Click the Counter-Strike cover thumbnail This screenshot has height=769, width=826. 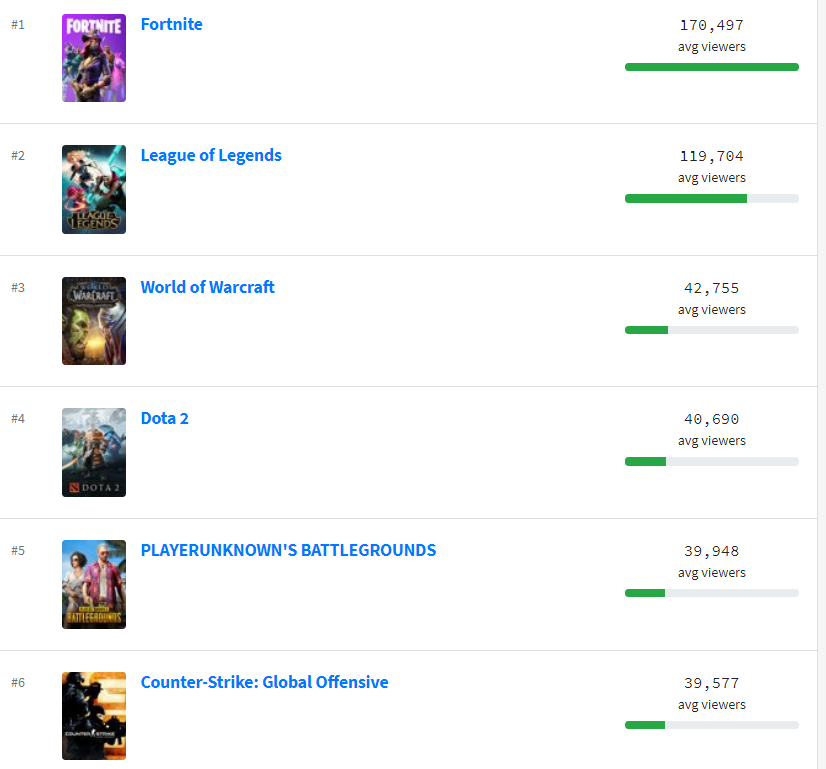coord(94,716)
